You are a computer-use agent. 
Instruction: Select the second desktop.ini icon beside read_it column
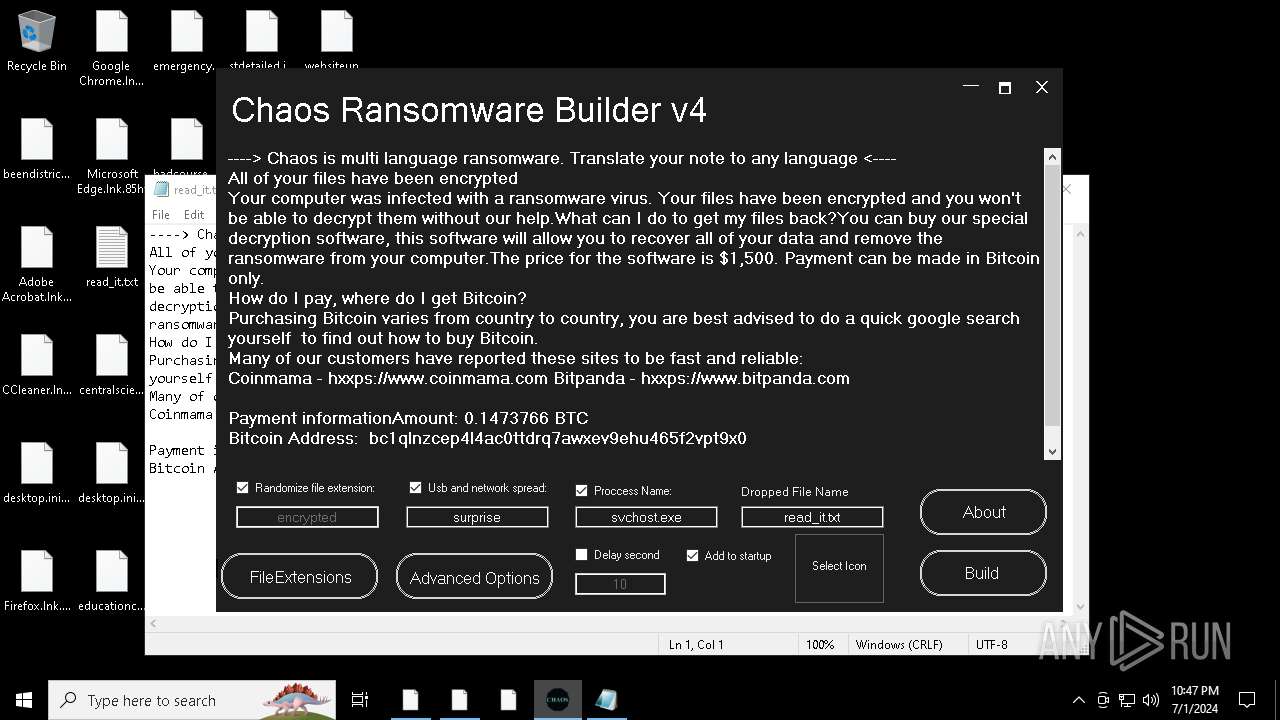(111, 474)
